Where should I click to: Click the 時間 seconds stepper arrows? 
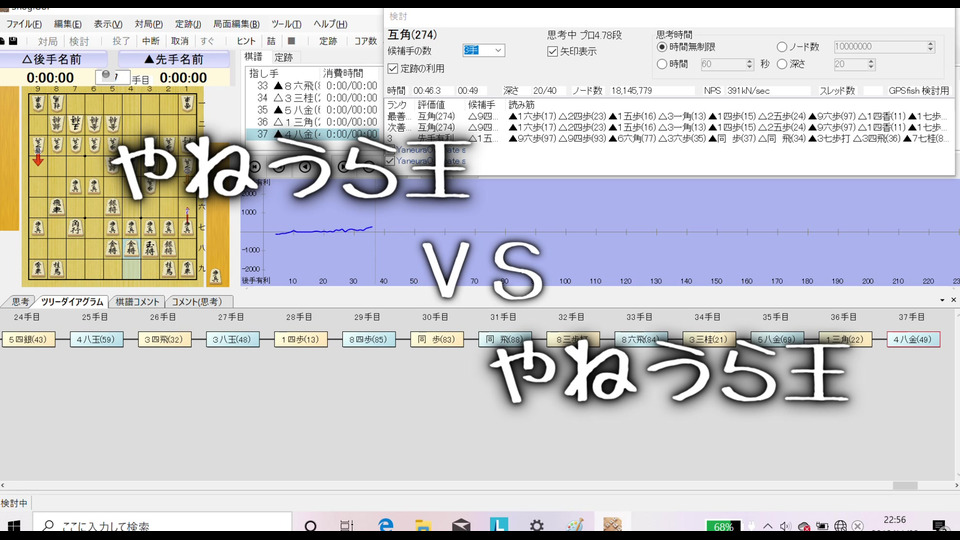(749, 64)
